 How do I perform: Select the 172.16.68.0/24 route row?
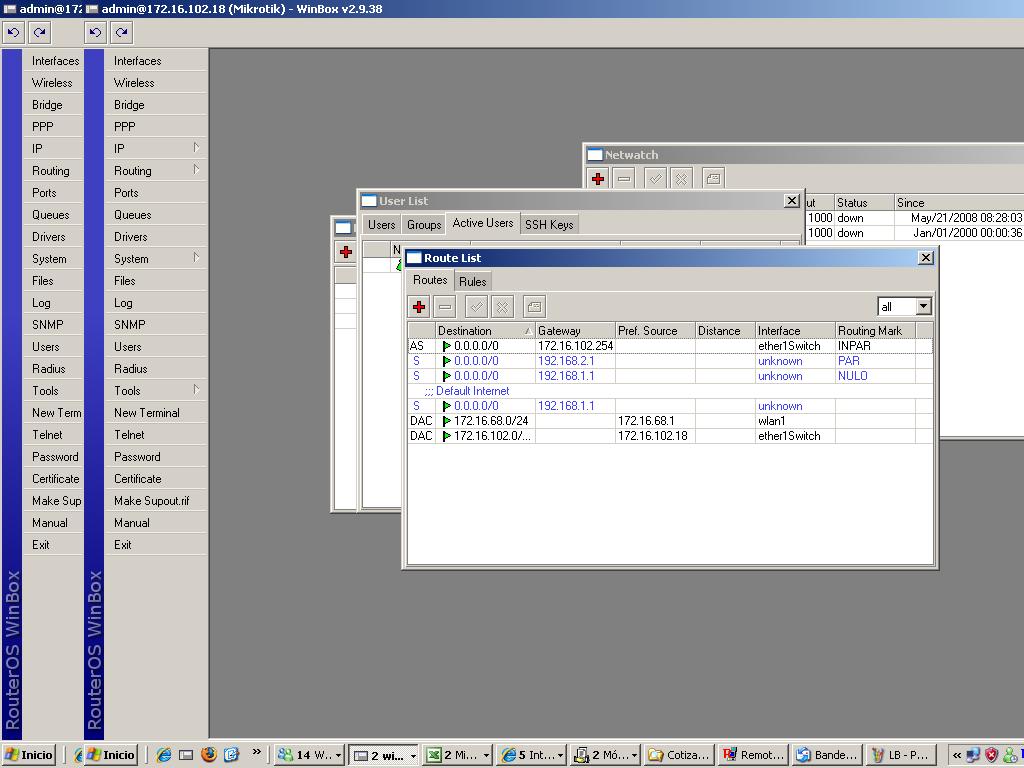tap(491, 421)
